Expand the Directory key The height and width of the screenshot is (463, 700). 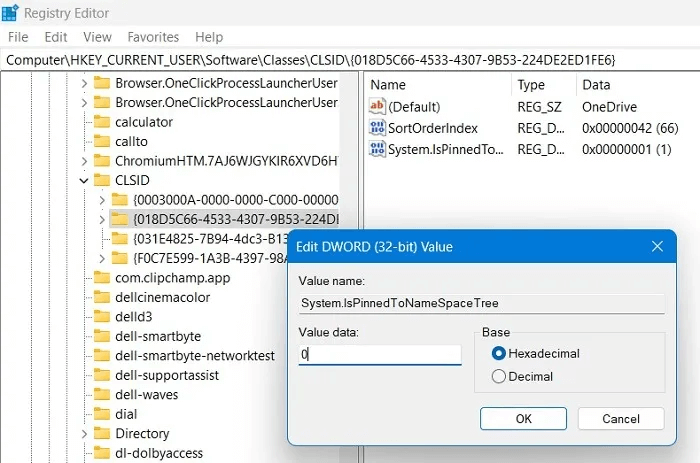click(84, 434)
